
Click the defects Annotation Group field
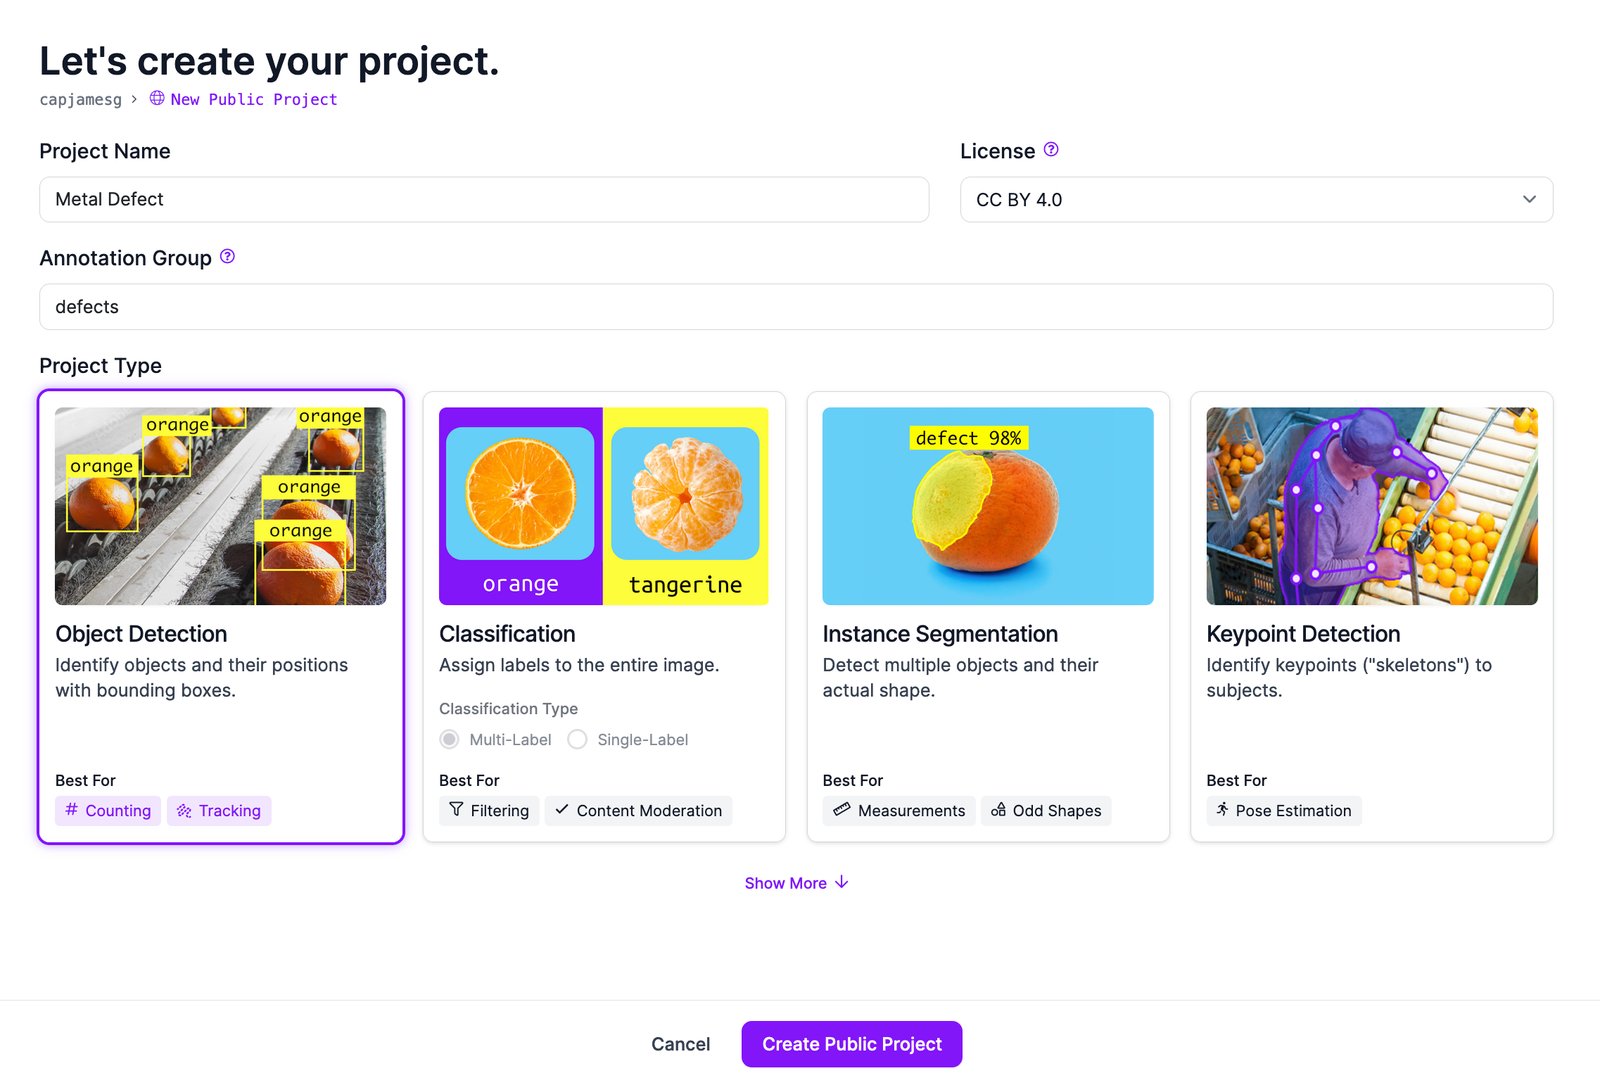[795, 307]
